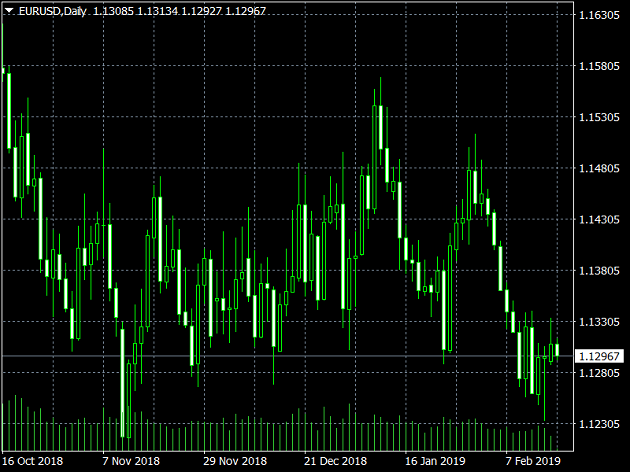Click the 7 Feb 2019 date label

pos(533,461)
